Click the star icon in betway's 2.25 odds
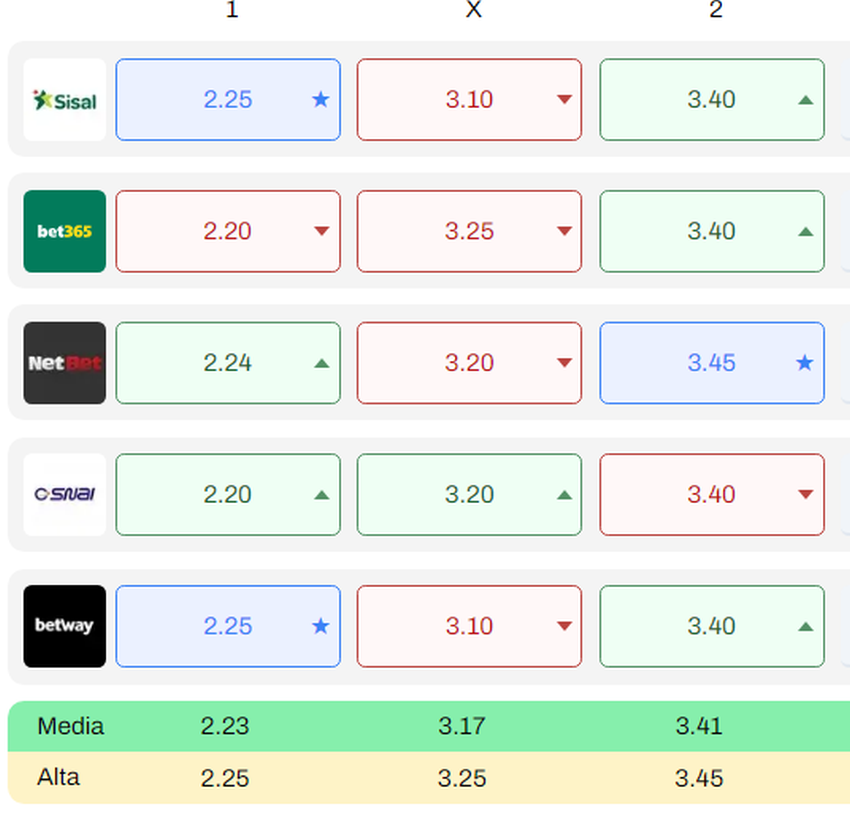Viewport: 850px width, 837px height. point(320,626)
